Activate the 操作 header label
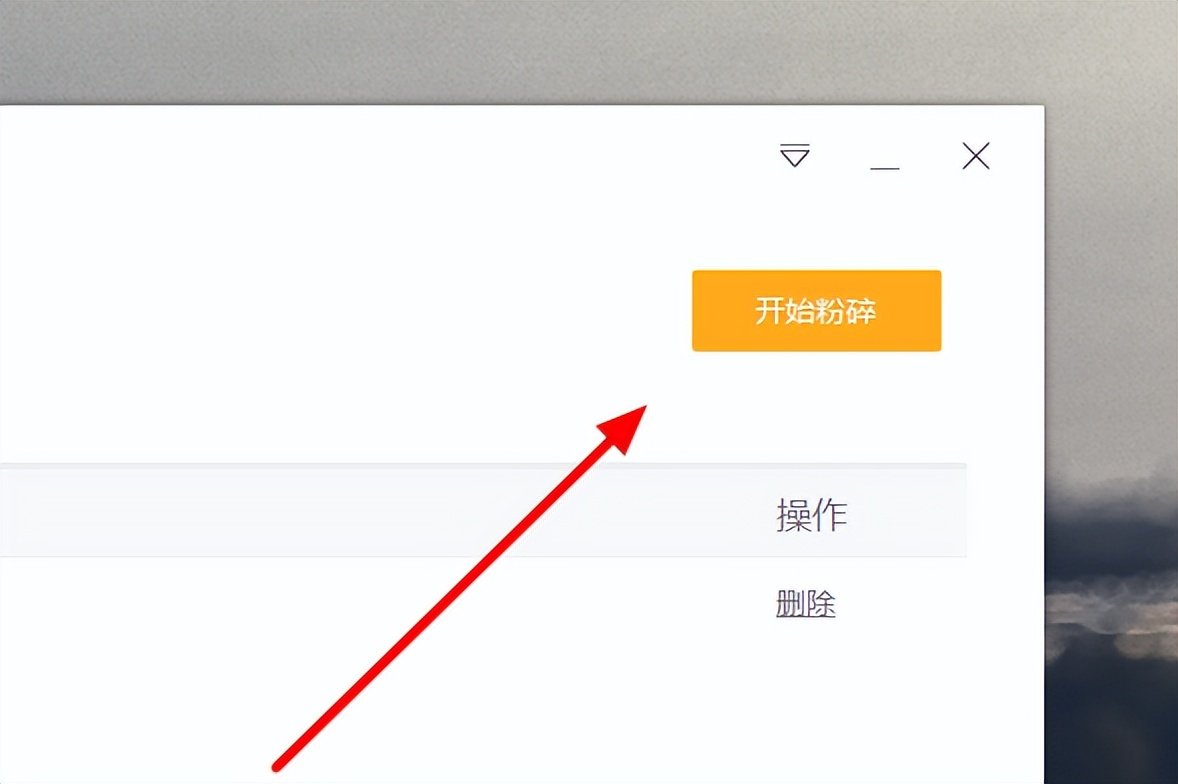 (x=811, y=515)
